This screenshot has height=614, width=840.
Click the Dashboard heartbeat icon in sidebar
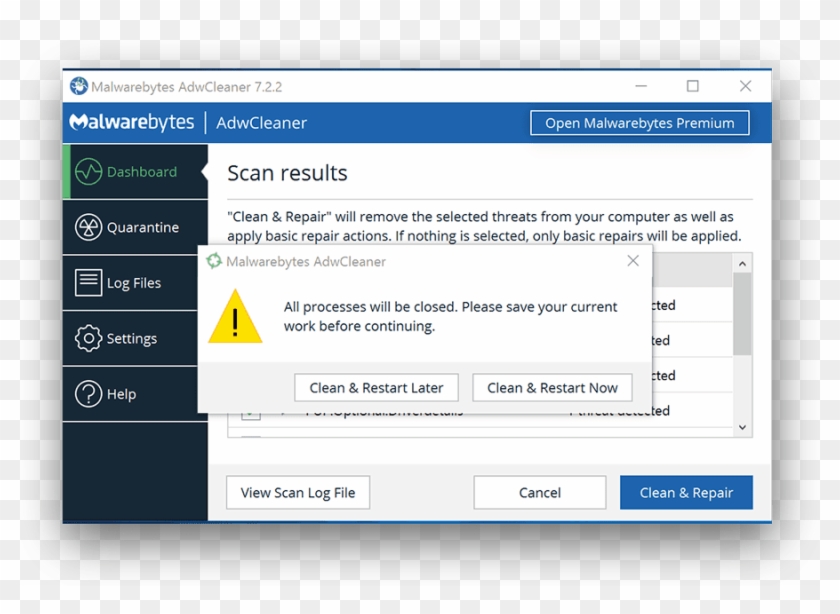(88, 172)
